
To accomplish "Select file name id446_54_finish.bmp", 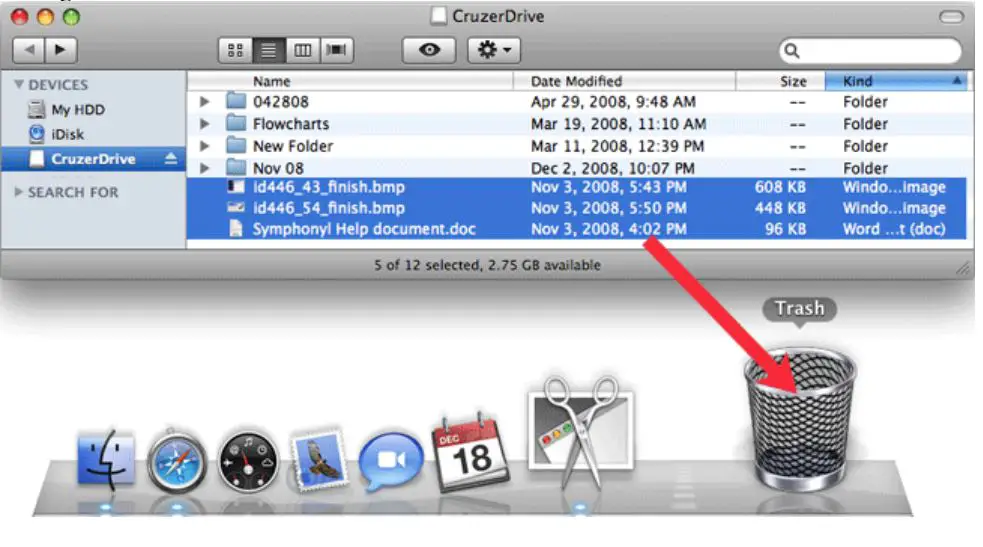I will point(329,208).
